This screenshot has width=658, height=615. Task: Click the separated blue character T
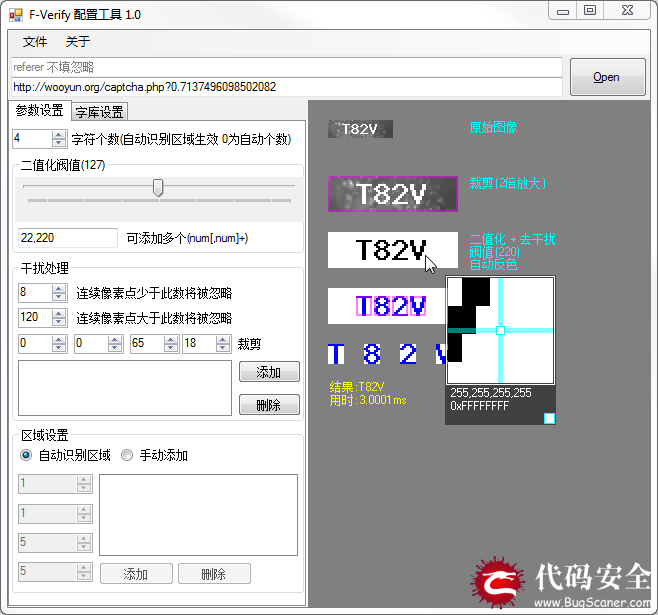336,354
